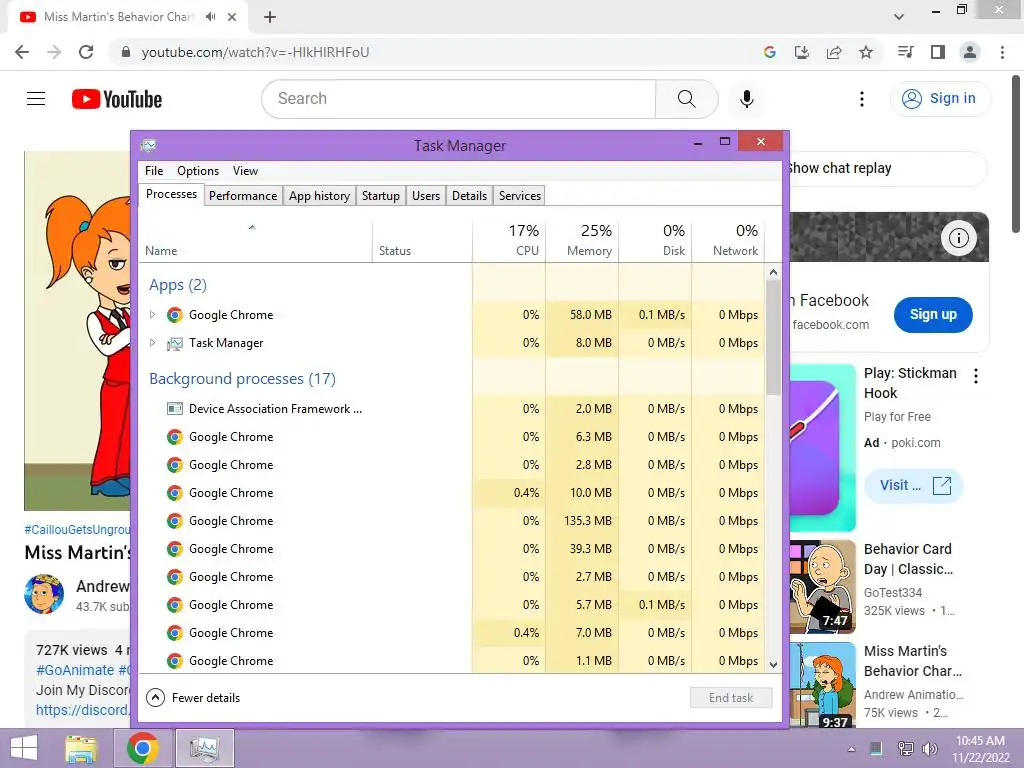Toggle Chrome side panel icon
This screenshot has width=1024, height=768.
[x=938, y=52]
